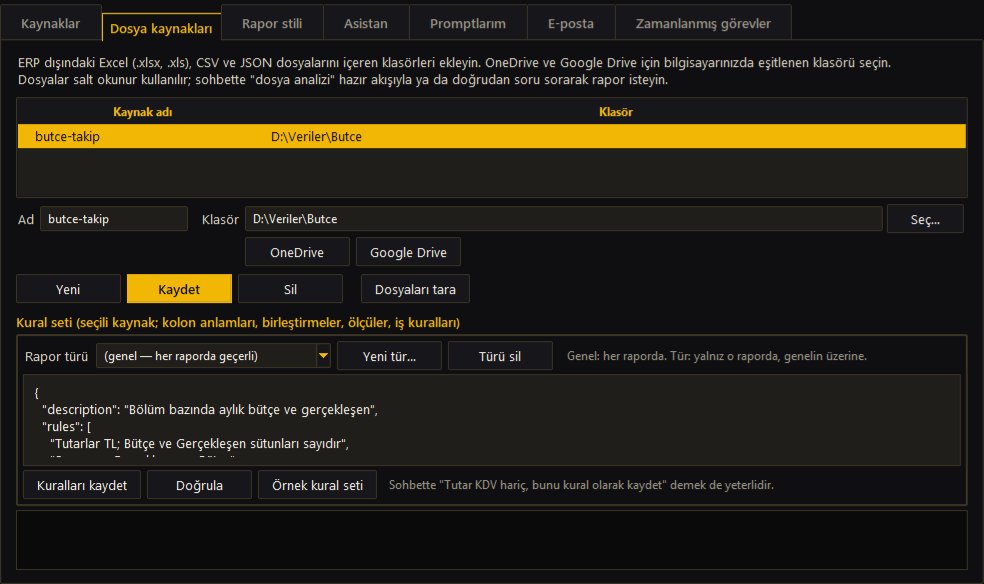The height and width of the screenshot is (584, 984).
Task: Click Dosyaları tara to scan files
Action: (x=415, y=289)
